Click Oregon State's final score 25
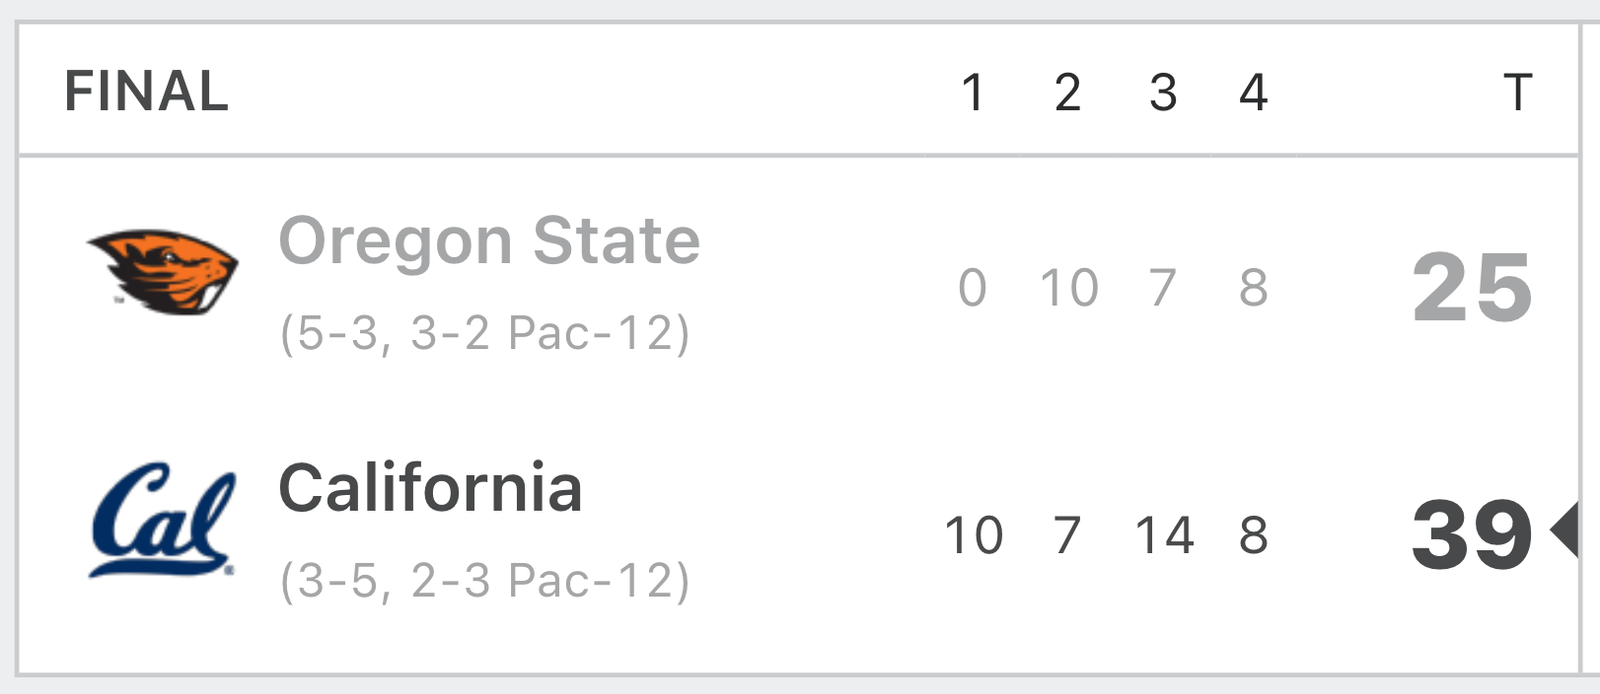 coord(1472,288)
